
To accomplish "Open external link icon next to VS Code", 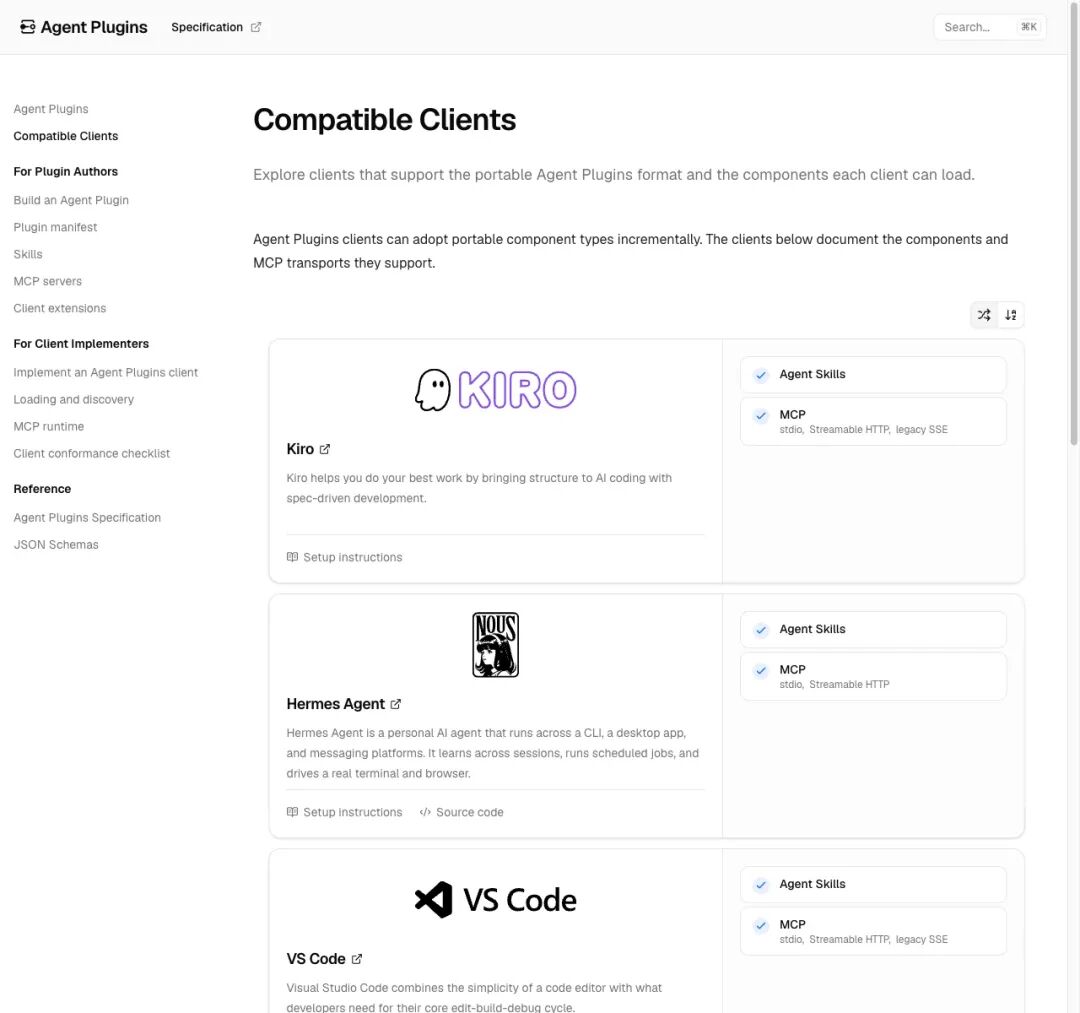I will click(357, 959).
